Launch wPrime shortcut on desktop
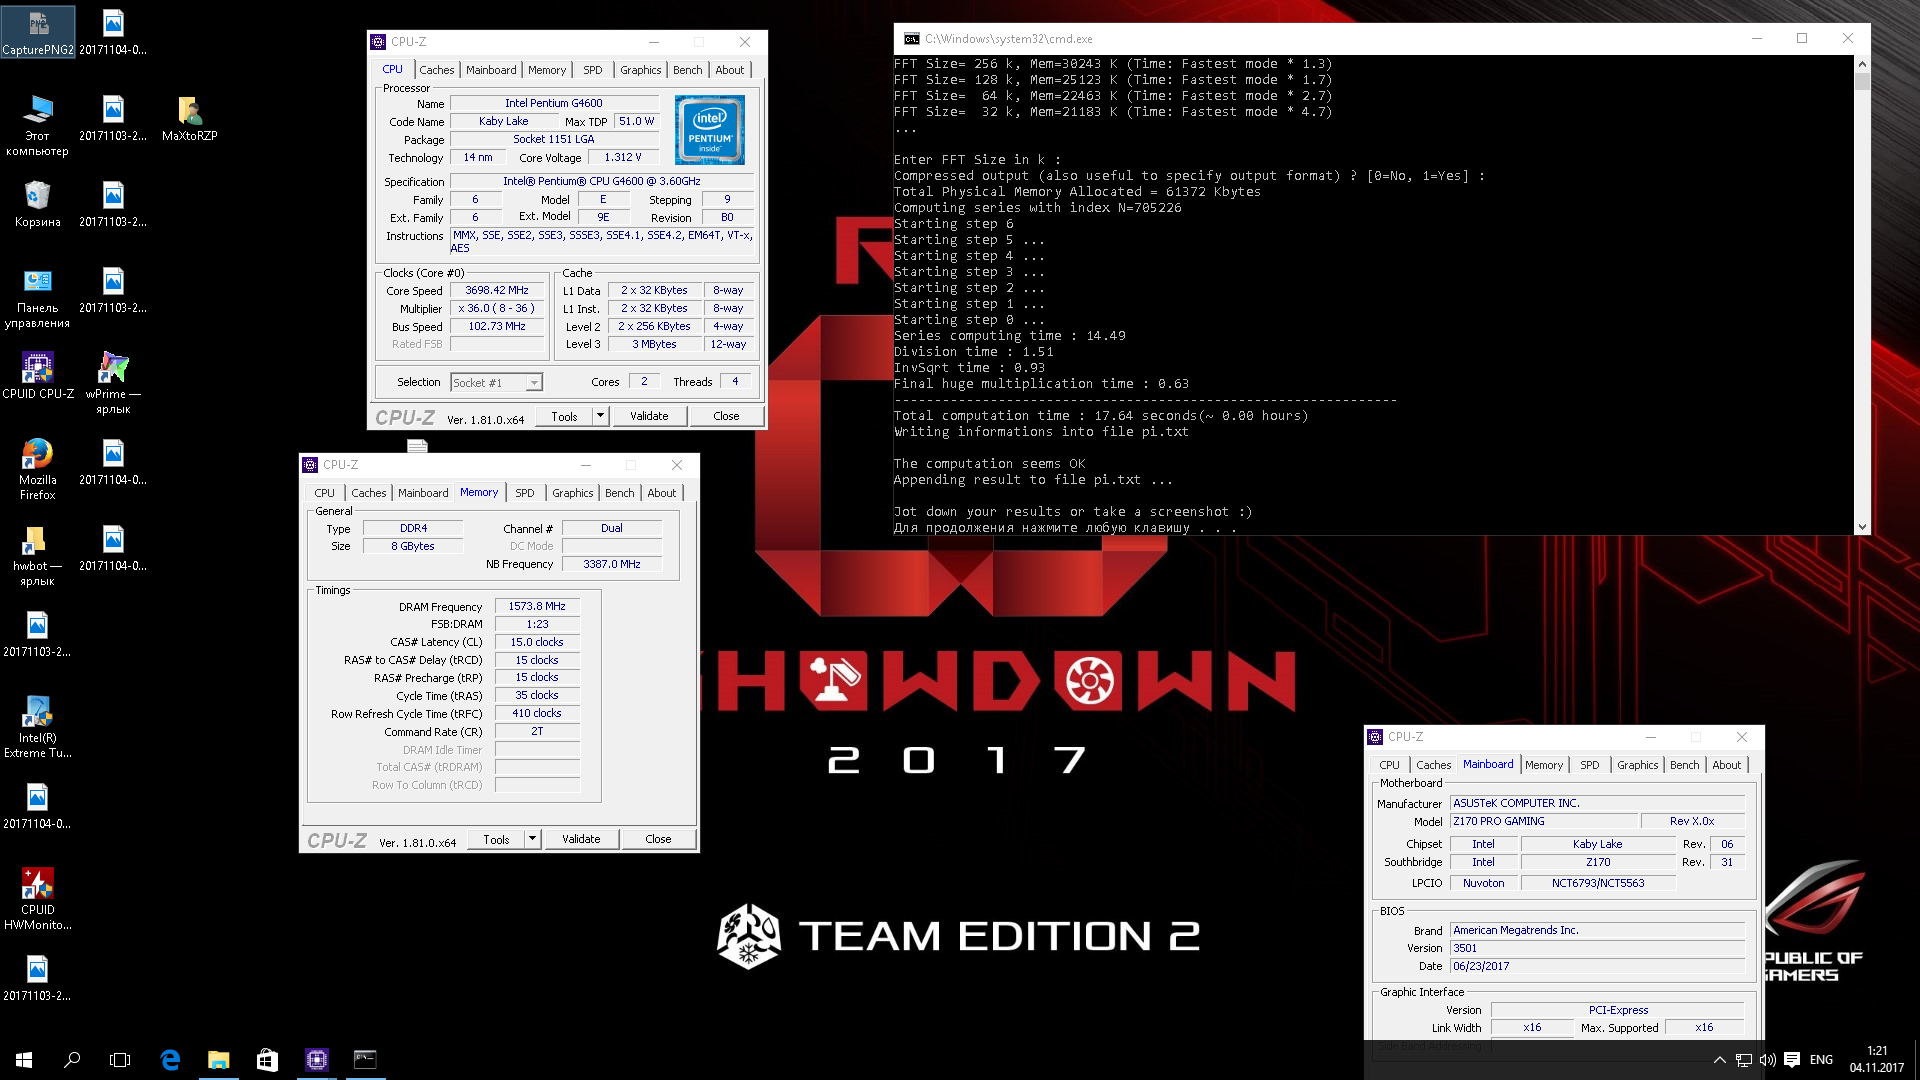Viewport: 1920px width, 1080px height. click(x=113, y=383)
